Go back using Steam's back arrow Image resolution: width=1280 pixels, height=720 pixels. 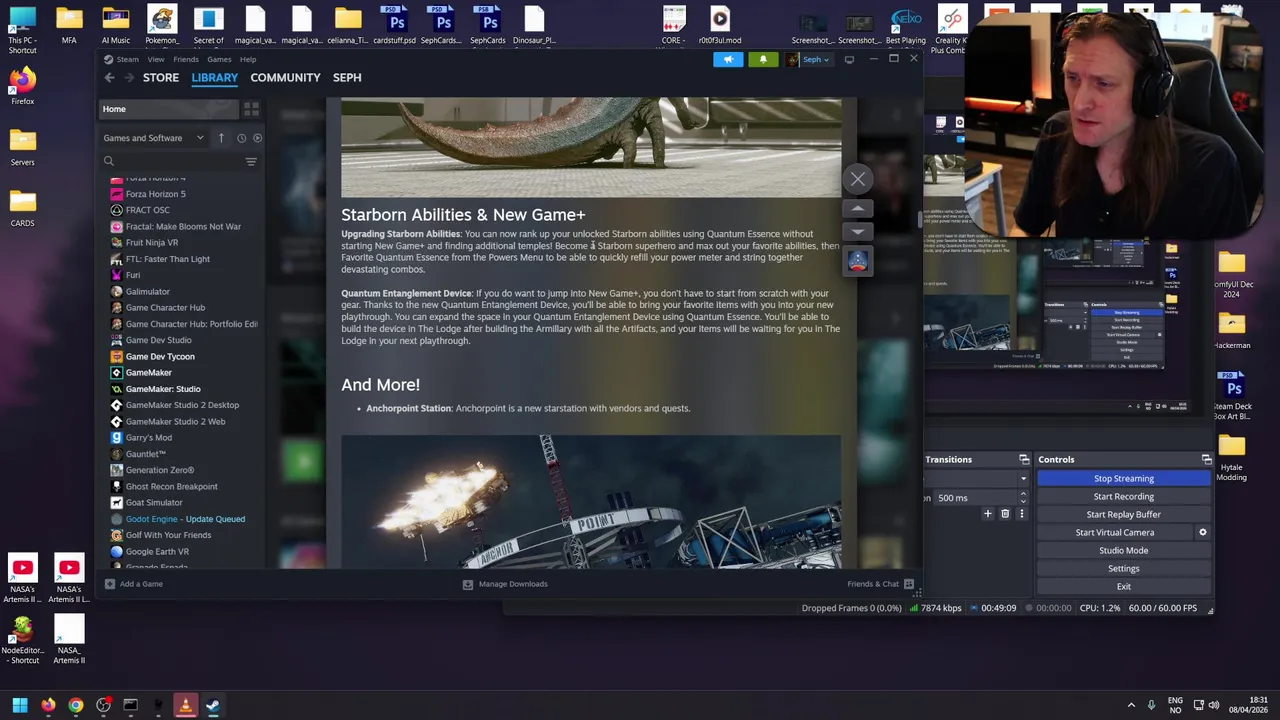point(110,77)
